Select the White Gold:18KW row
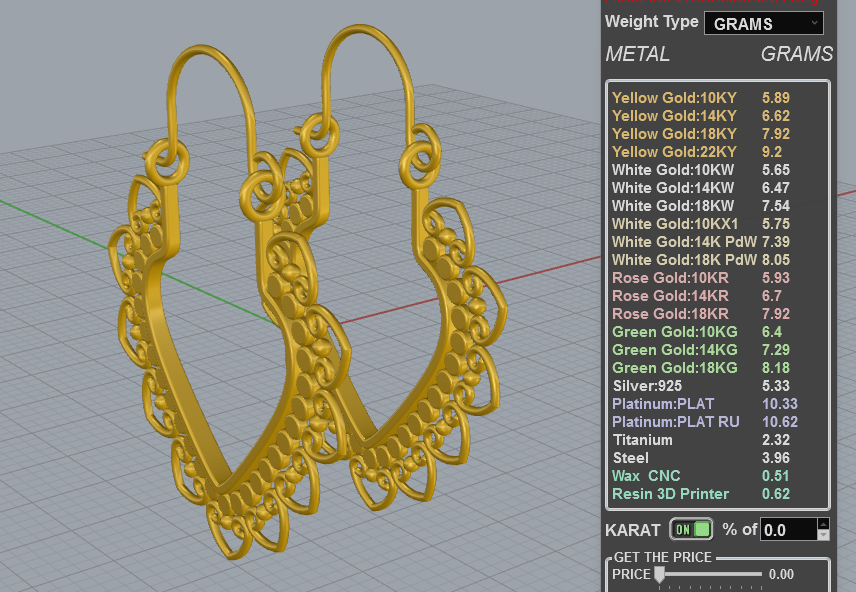This screenshot has width=856, height=592. click(718, 206)
